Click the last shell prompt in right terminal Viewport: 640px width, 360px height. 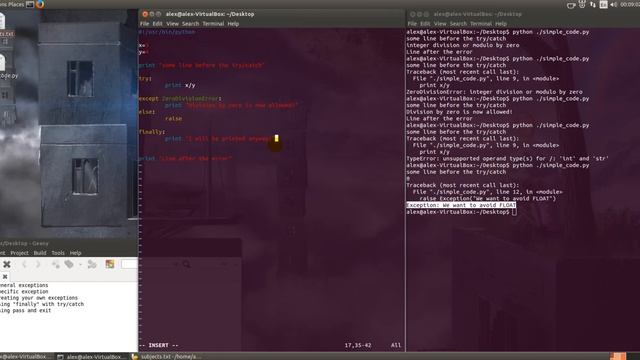[x=458, y=212]
